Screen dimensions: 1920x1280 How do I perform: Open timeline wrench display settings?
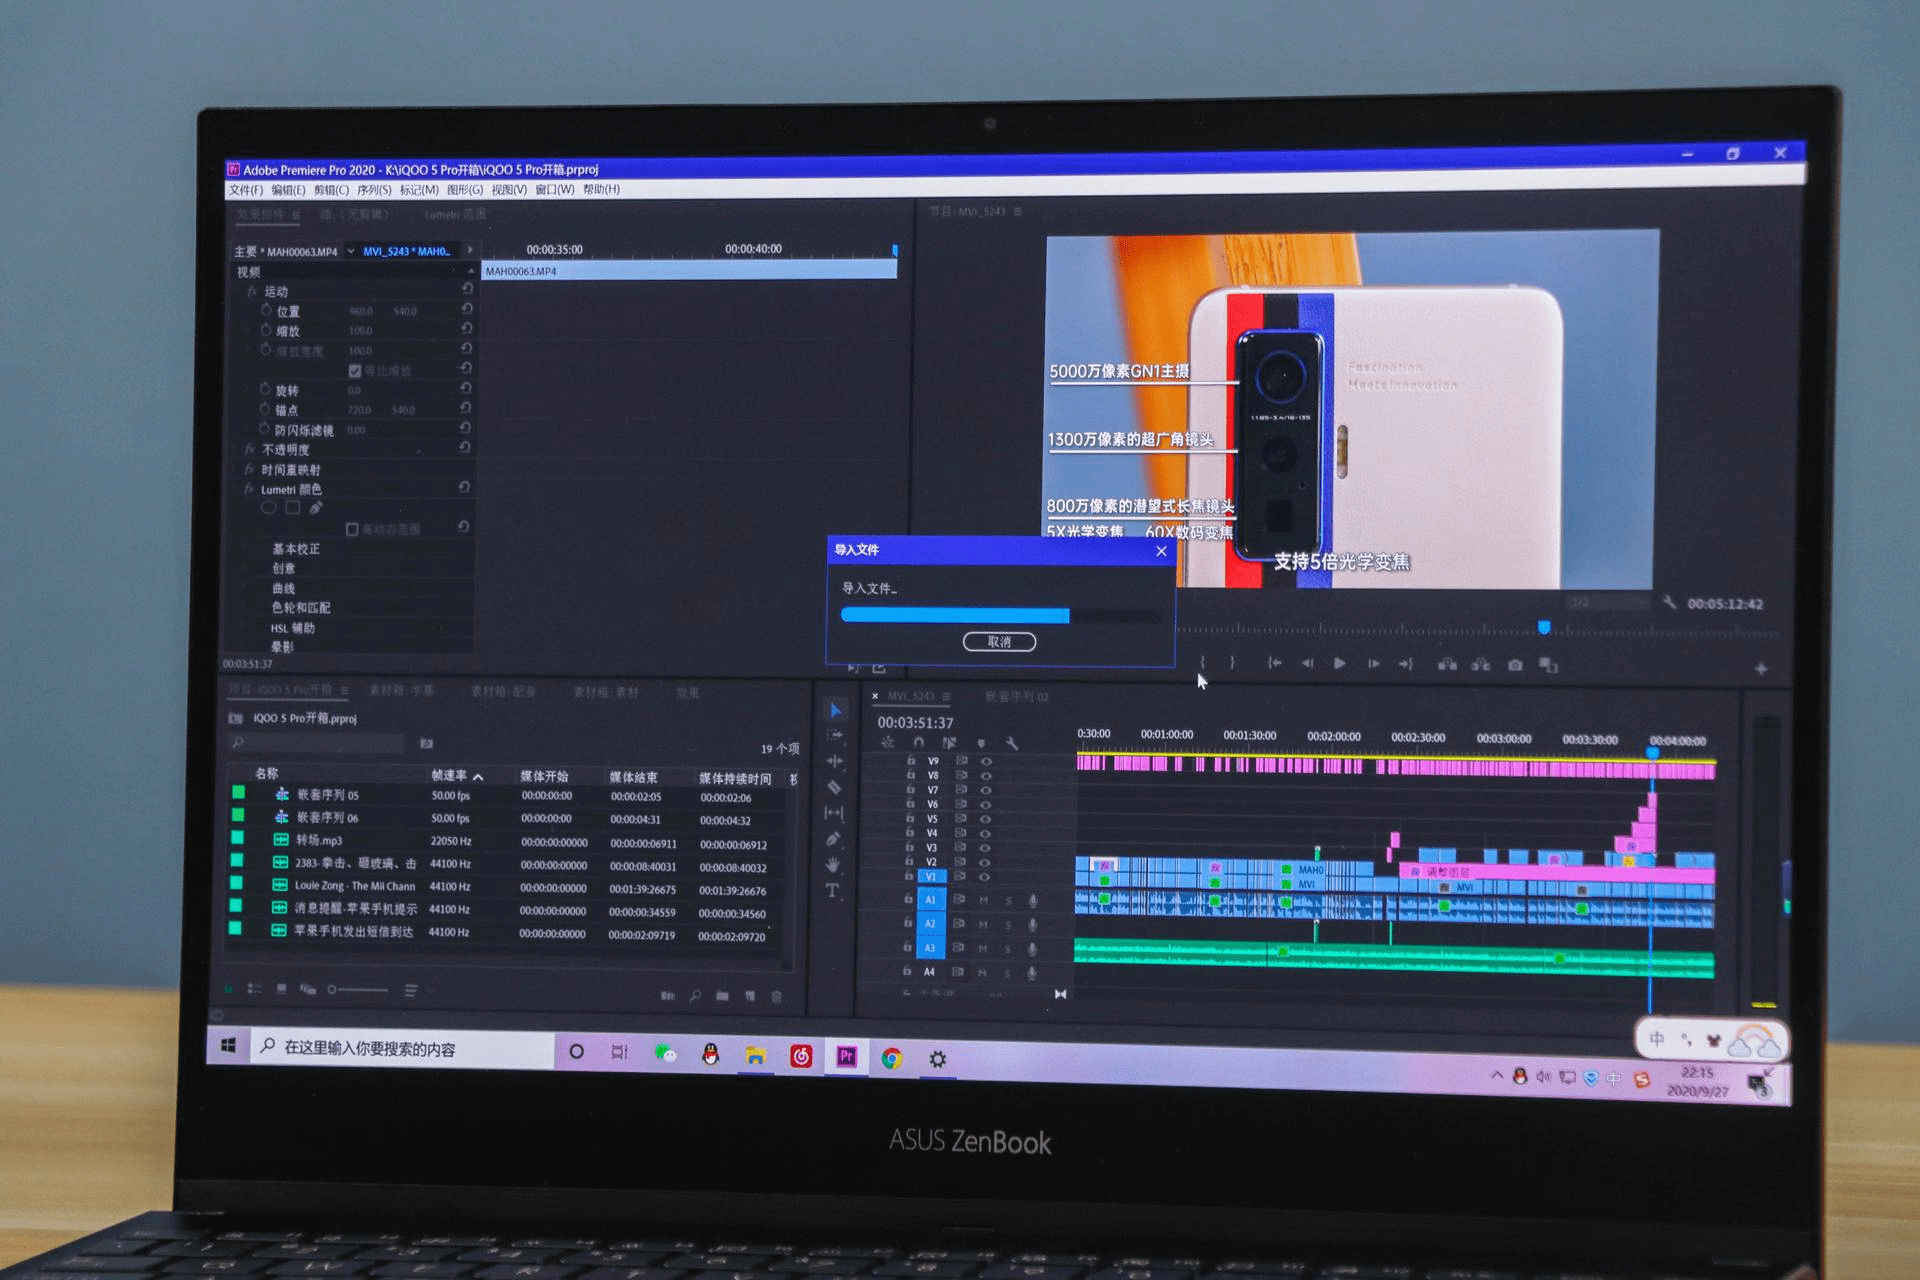(1012, 743)
